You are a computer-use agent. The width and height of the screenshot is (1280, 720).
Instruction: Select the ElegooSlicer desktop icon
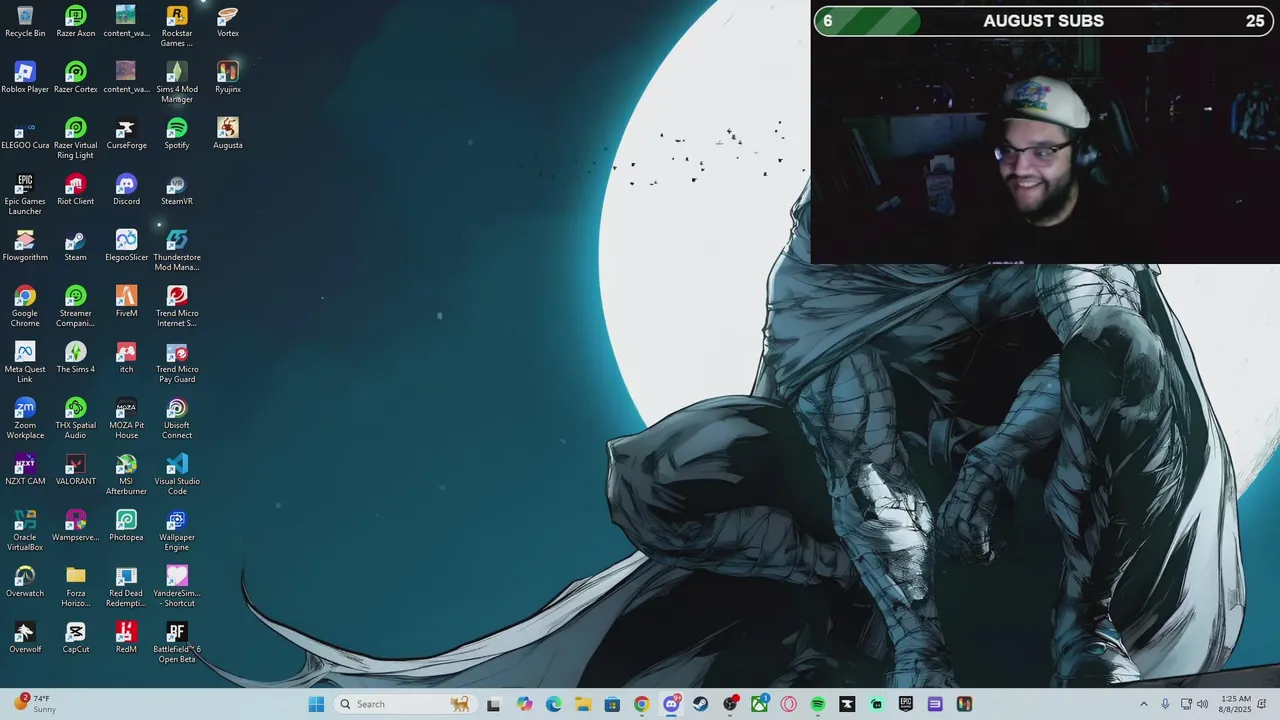click(126, 245)
